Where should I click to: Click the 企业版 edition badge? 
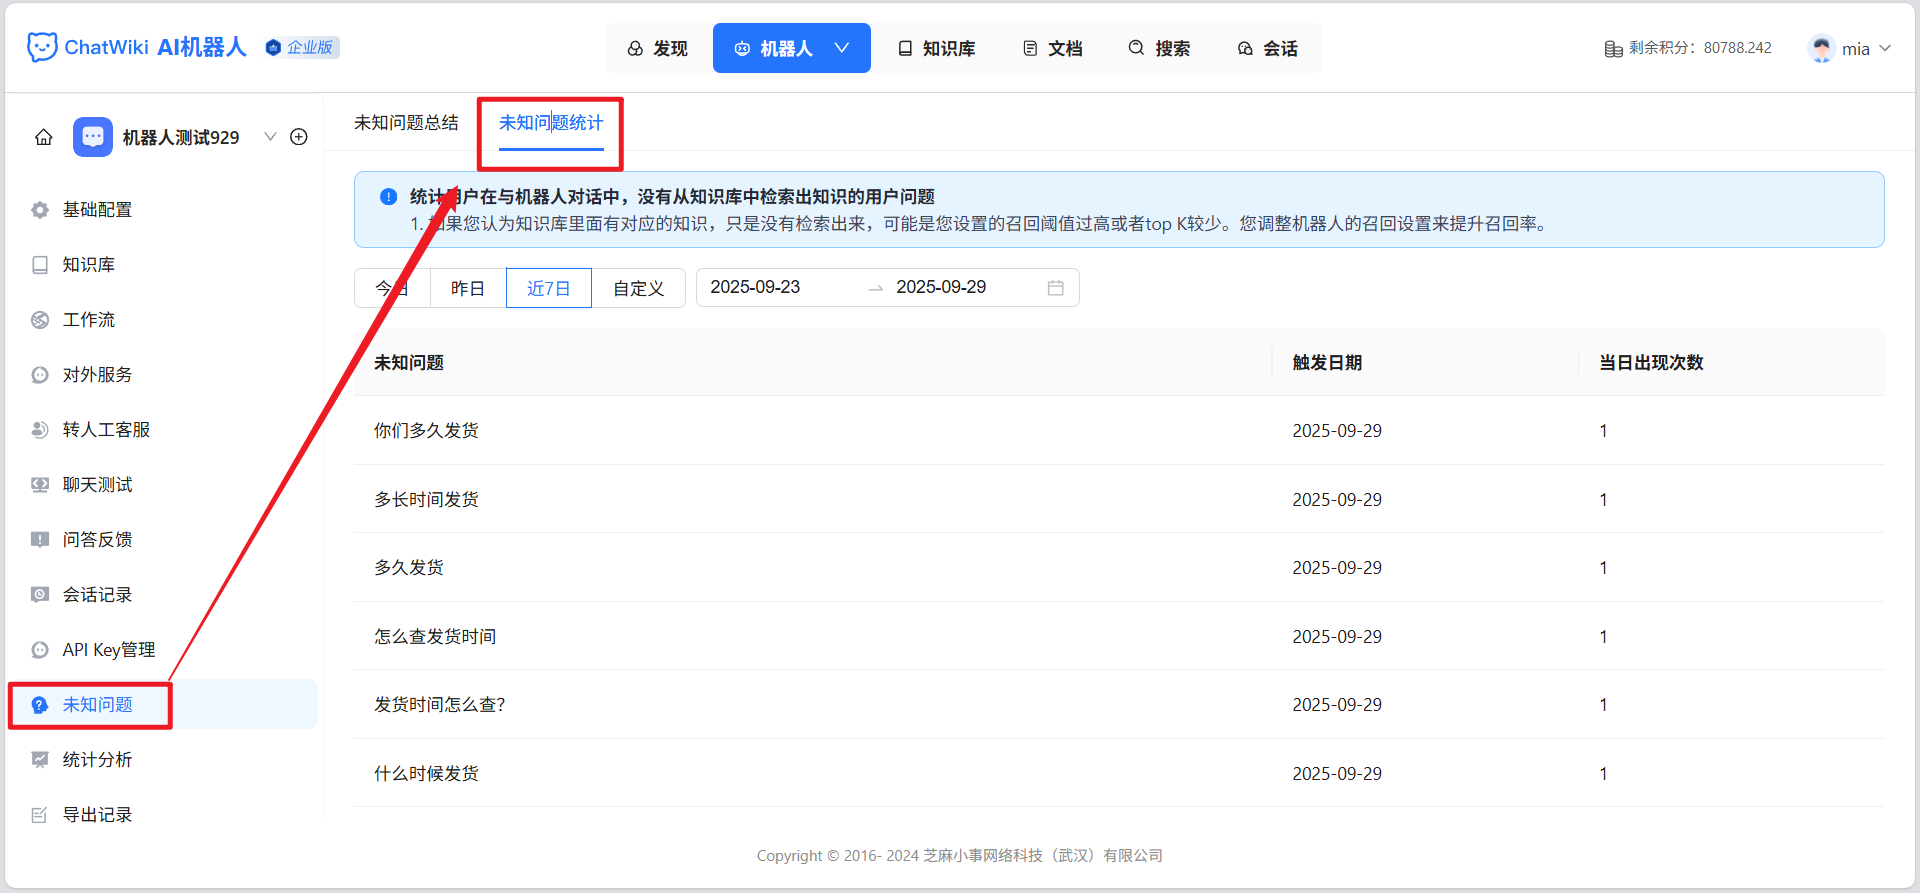pos(302,47)
